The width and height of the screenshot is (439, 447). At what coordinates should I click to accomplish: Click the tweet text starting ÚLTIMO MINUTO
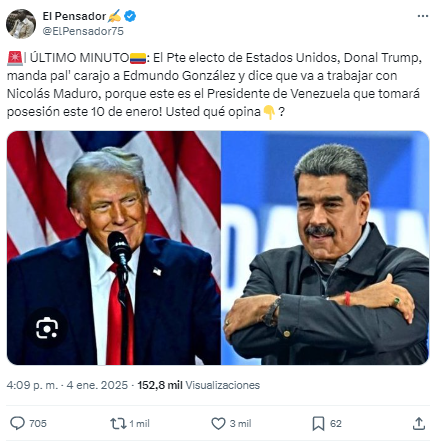215,85
